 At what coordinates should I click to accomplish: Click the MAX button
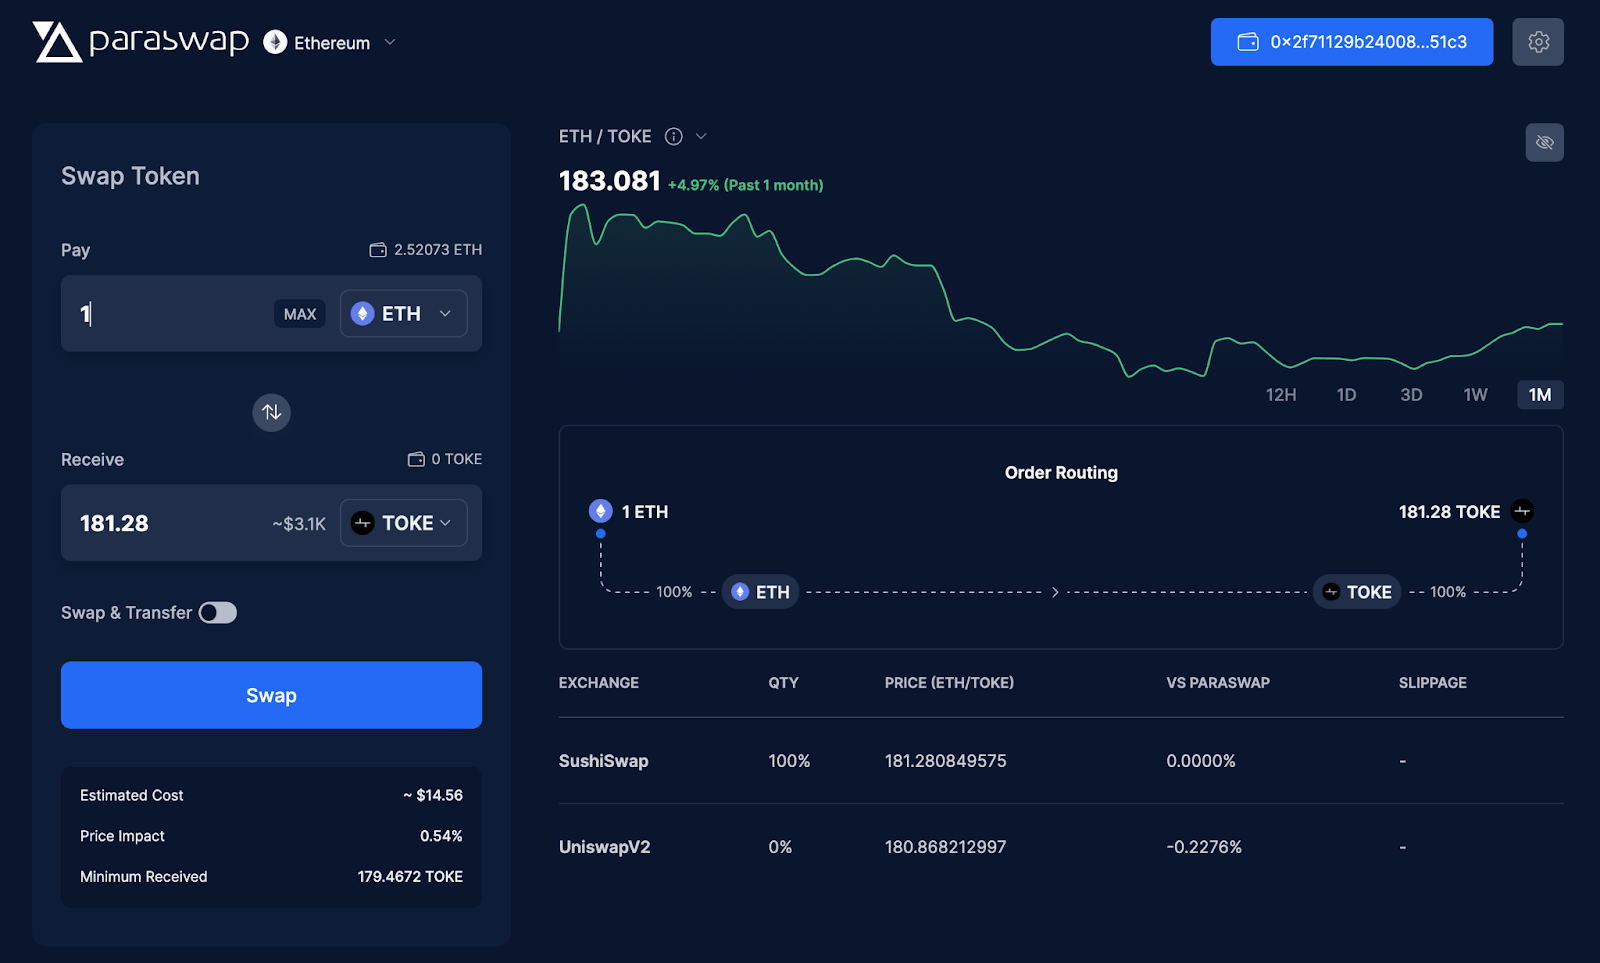click(x=300, y=314)
